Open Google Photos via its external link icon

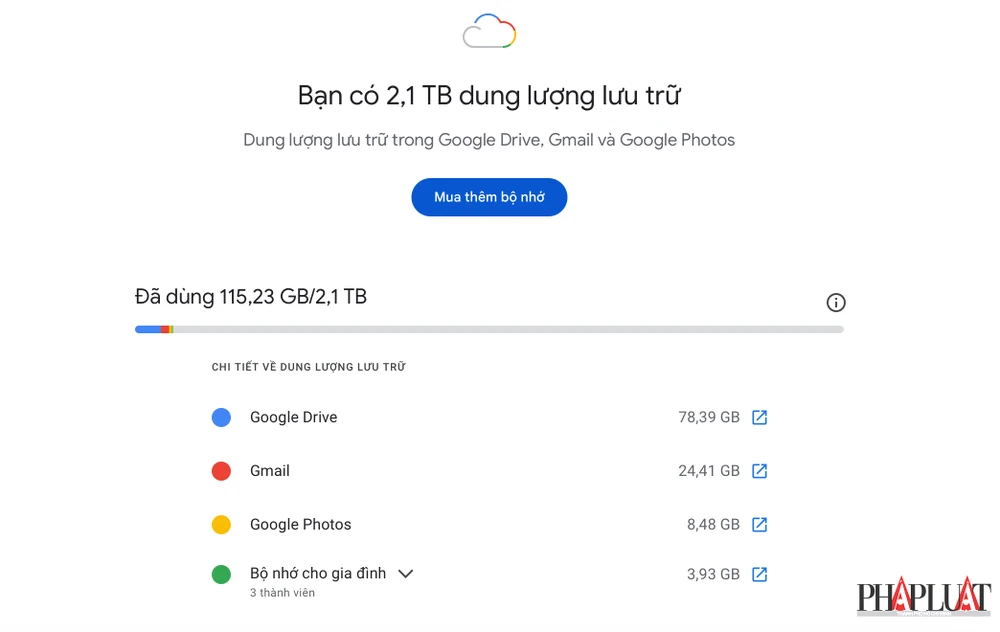(x=759, y=524)
